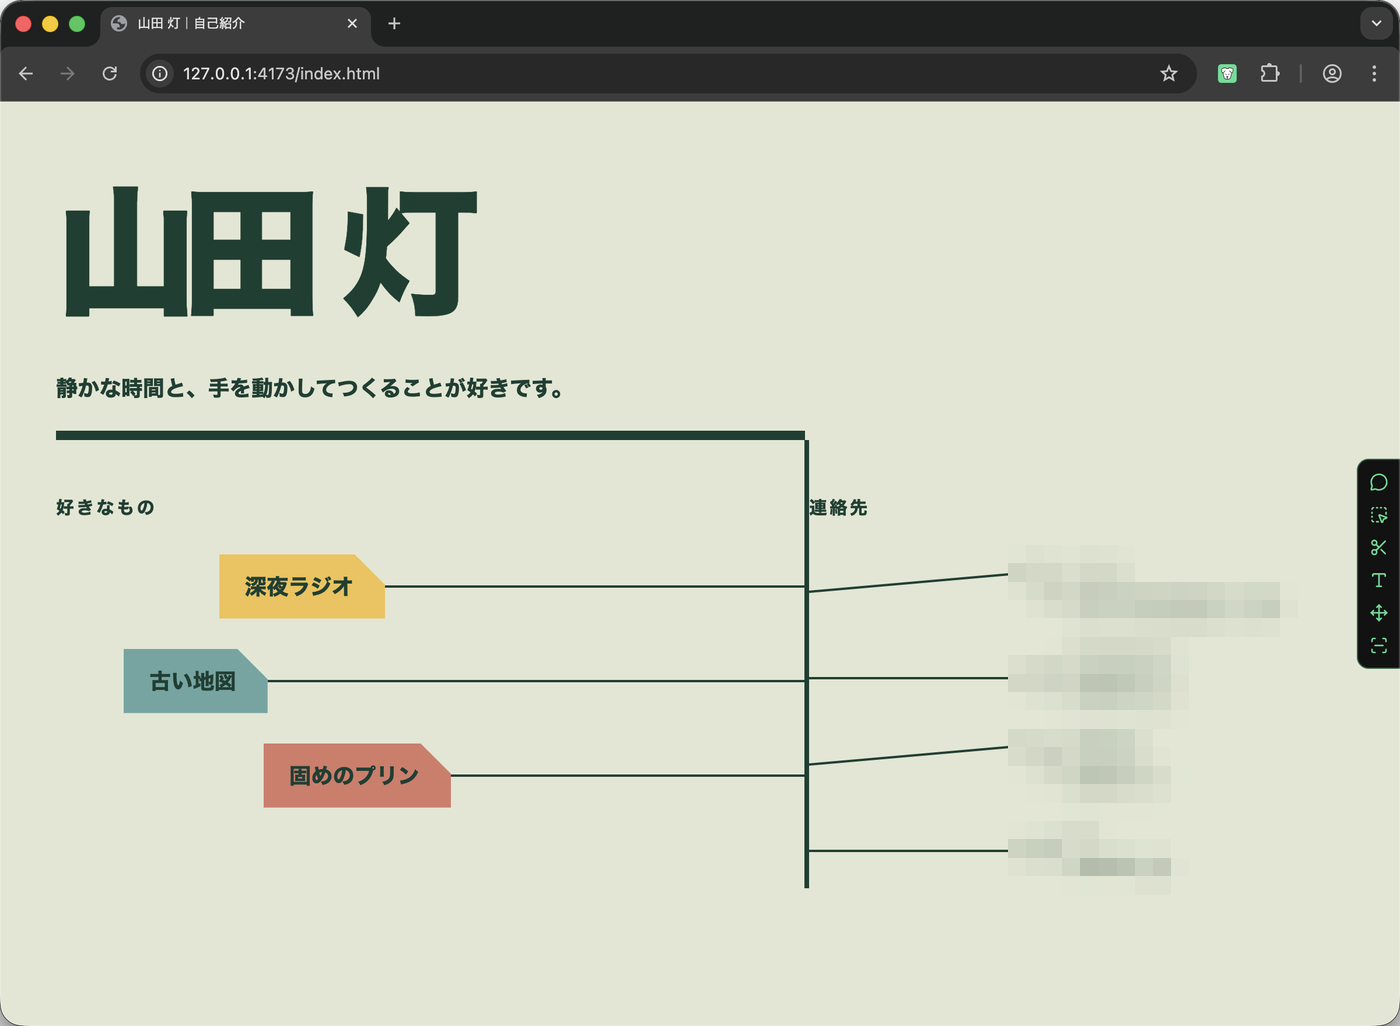This screenshot has height=1026, width=1400.
Task: Click the scan frame tool in side toolbar
Action: click(1379, 645)
